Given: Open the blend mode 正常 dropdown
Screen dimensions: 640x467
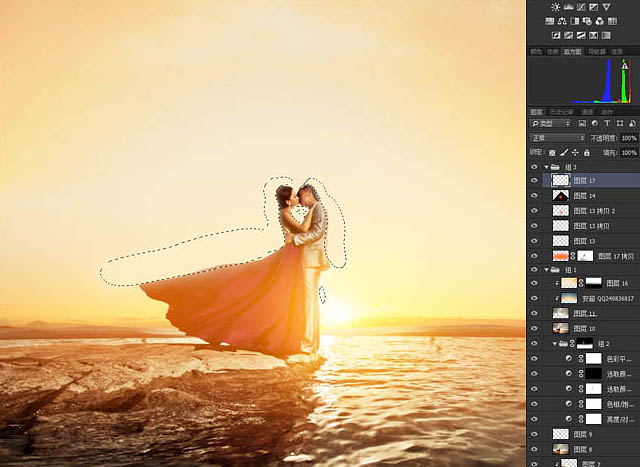Looking at the screenshot, I should [x=558, y=138].
